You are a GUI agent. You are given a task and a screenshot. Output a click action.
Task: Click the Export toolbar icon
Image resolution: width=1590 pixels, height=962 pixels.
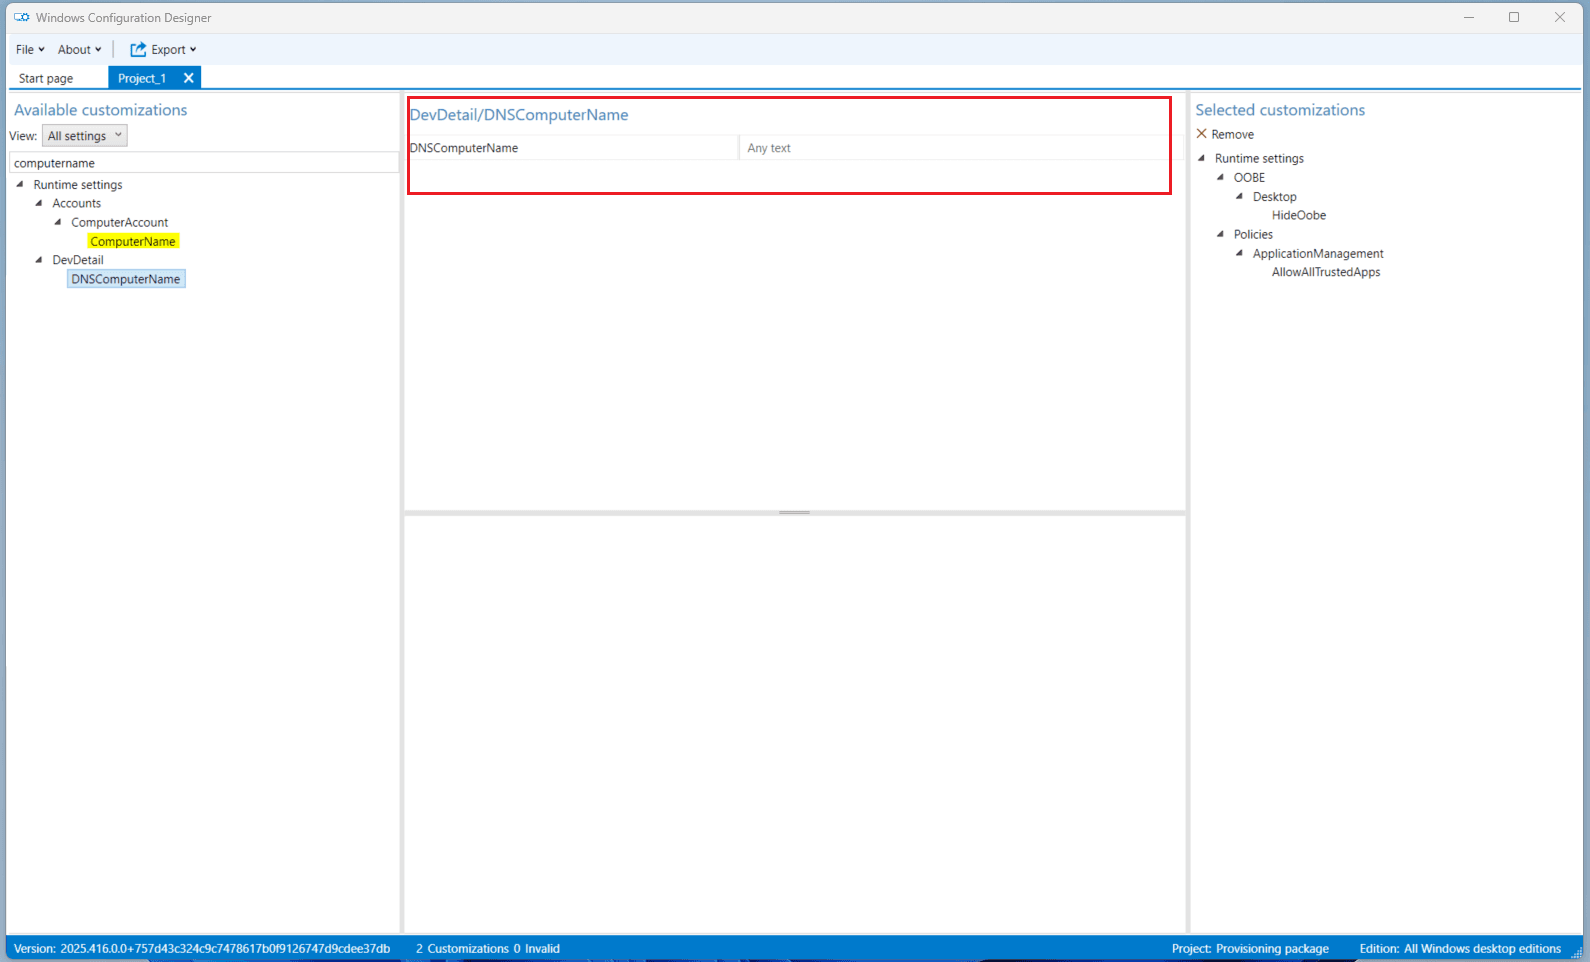138,50
